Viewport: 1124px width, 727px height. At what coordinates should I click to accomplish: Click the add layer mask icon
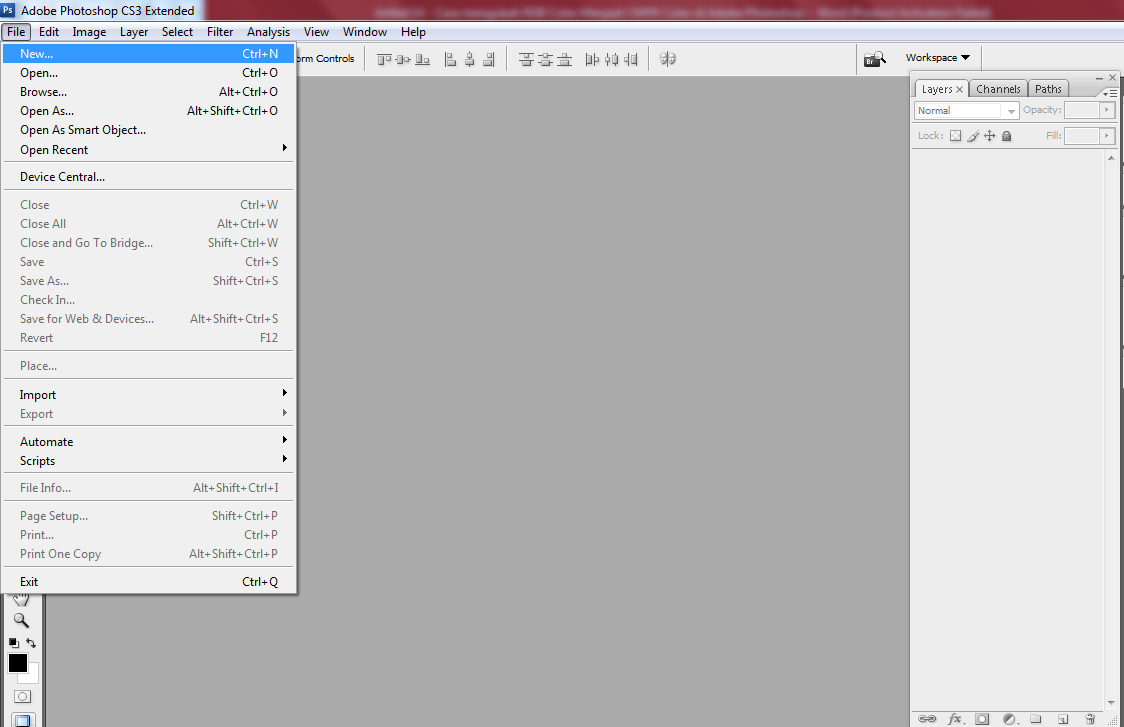tap(982, 718)
